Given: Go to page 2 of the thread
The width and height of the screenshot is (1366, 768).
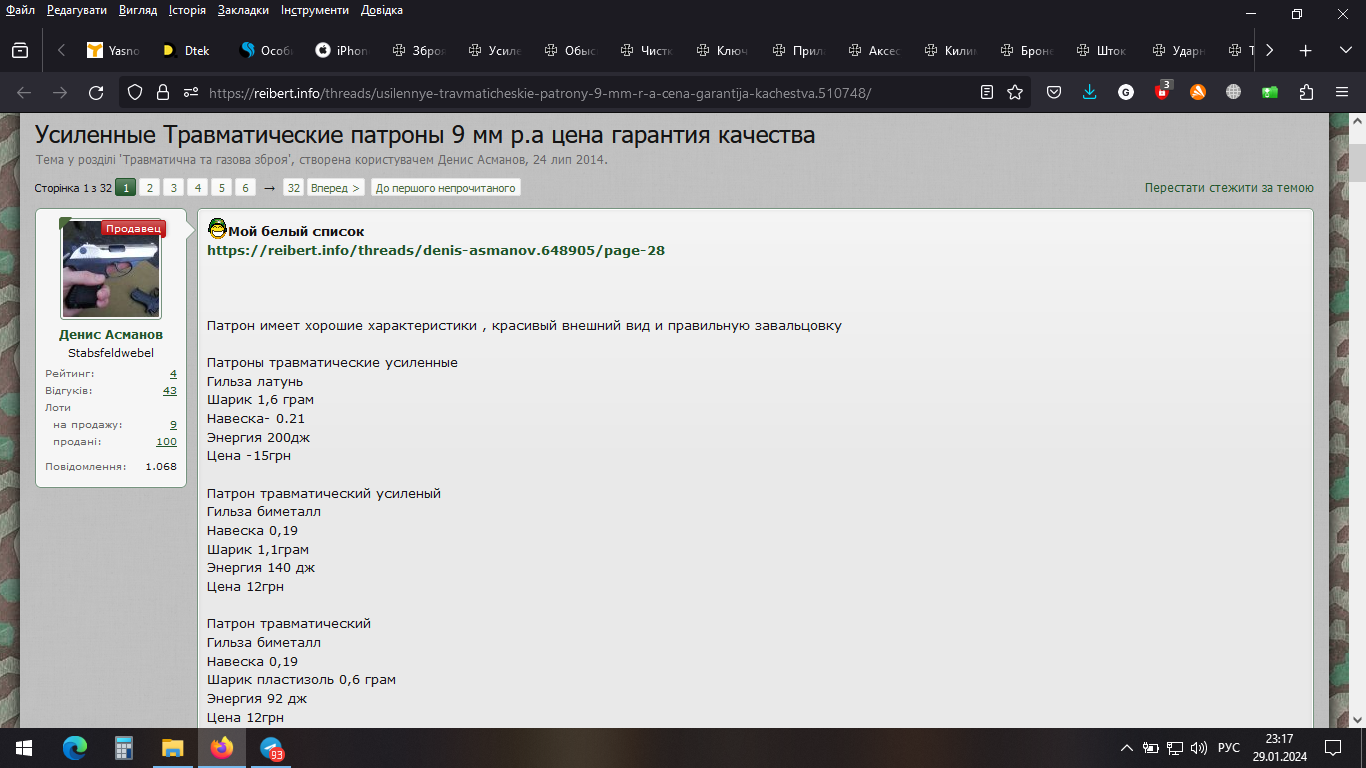Looking at the screenshot, I should click(x=149, y=188).
